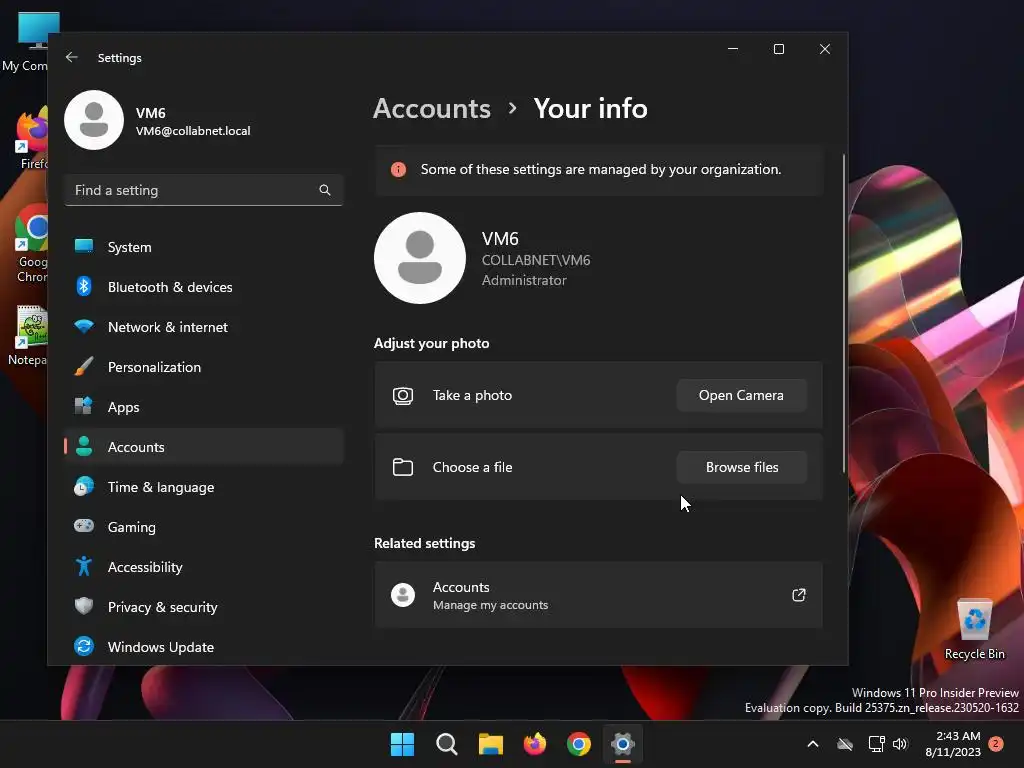The image size is (1024, 768).
Task: Click the person icon in Related settings
Action: 403,595
